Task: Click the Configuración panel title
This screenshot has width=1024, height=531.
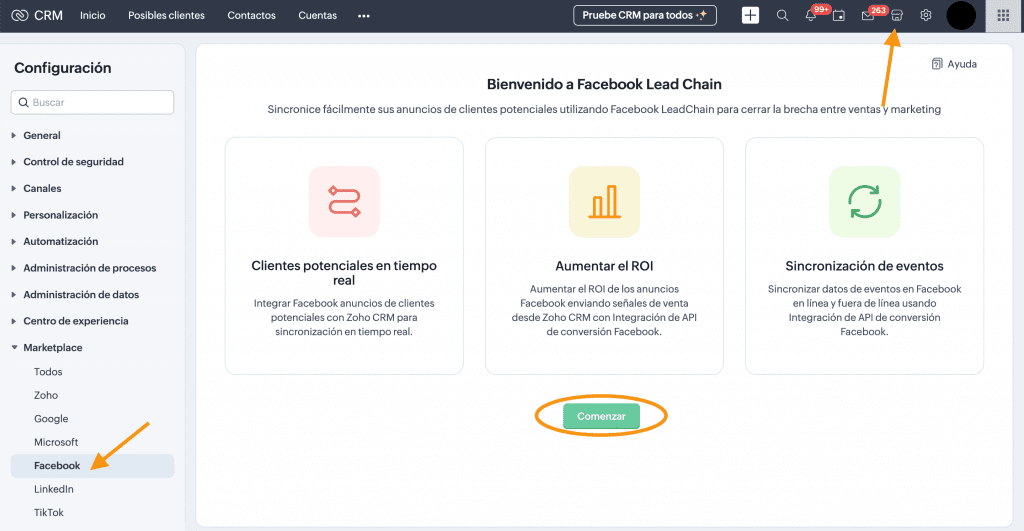Action: 63,68
